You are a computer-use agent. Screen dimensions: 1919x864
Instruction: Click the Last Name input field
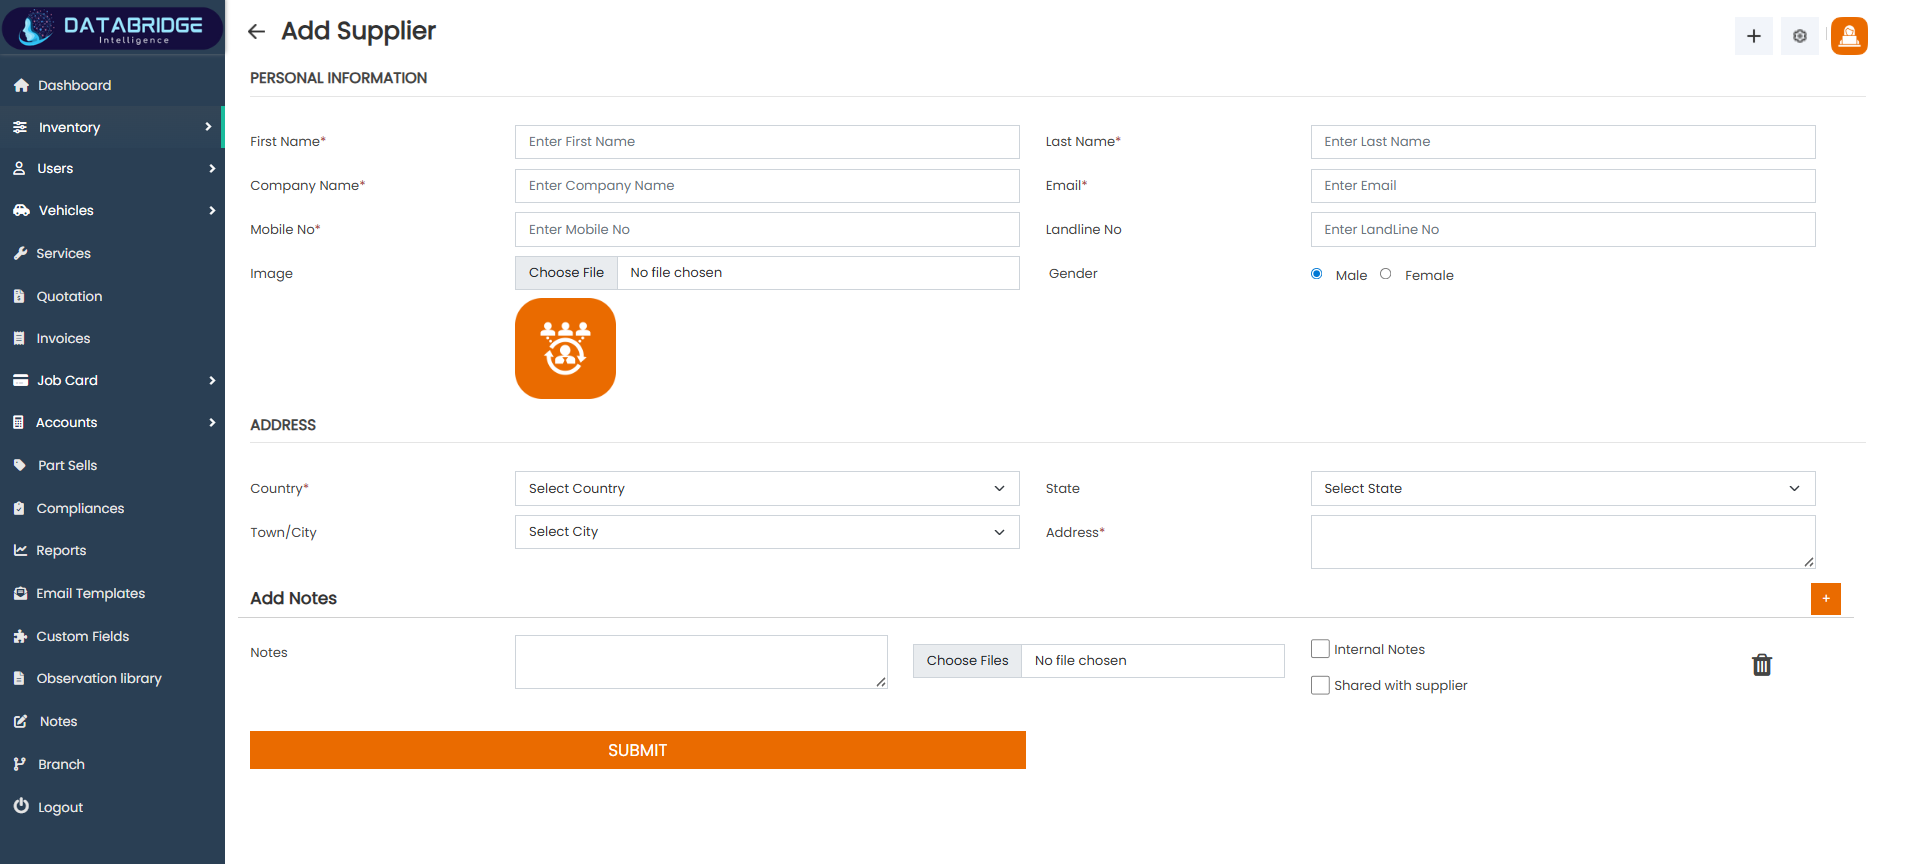(x=1563, y=142)
